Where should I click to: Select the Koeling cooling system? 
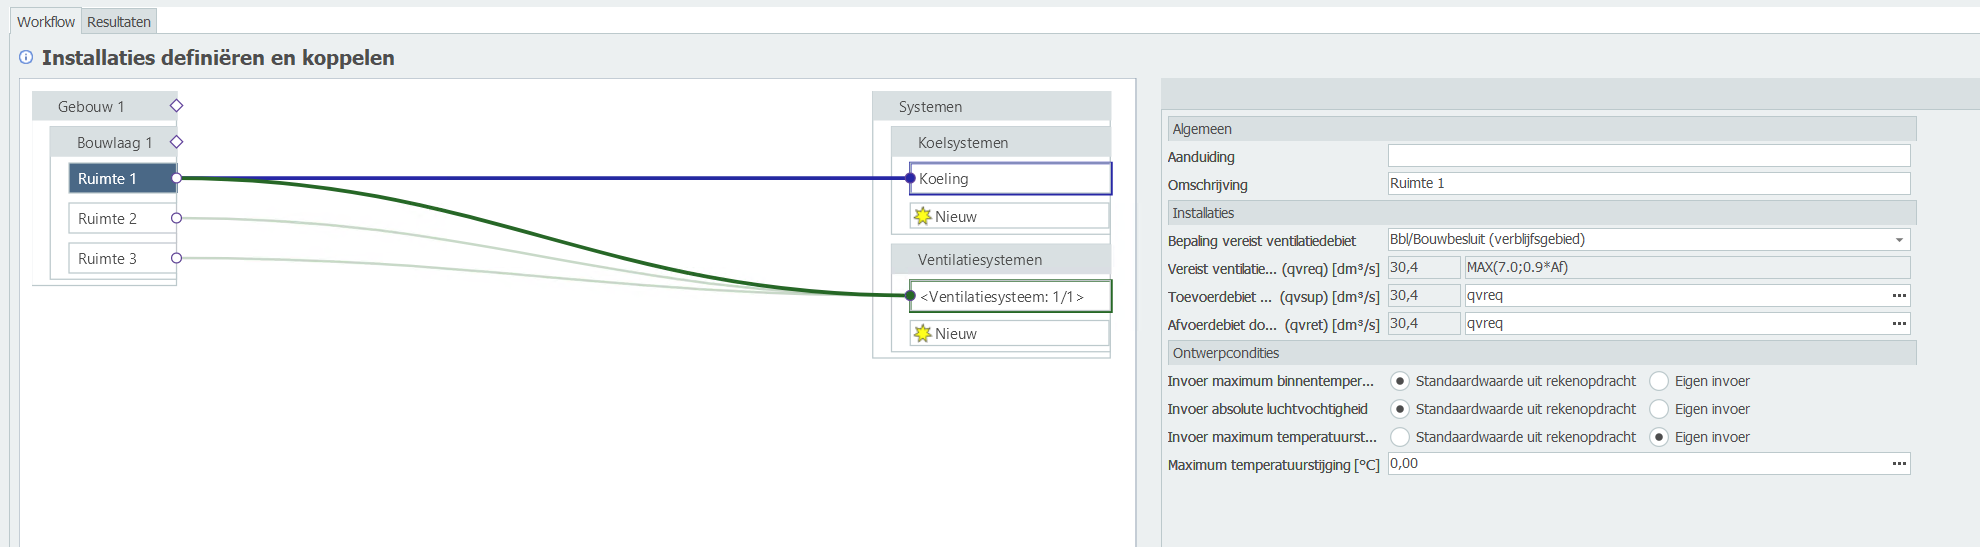(x=1010, y=178)
